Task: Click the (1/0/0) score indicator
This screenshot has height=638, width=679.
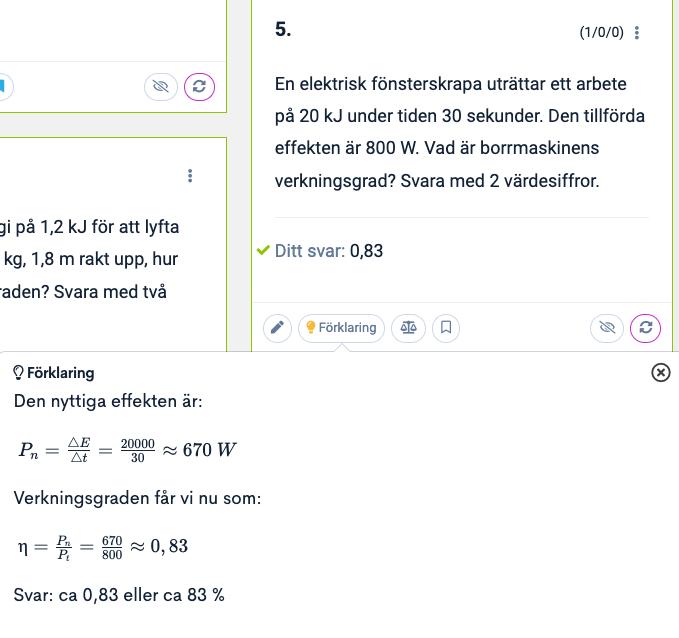Action: (601, 33)
